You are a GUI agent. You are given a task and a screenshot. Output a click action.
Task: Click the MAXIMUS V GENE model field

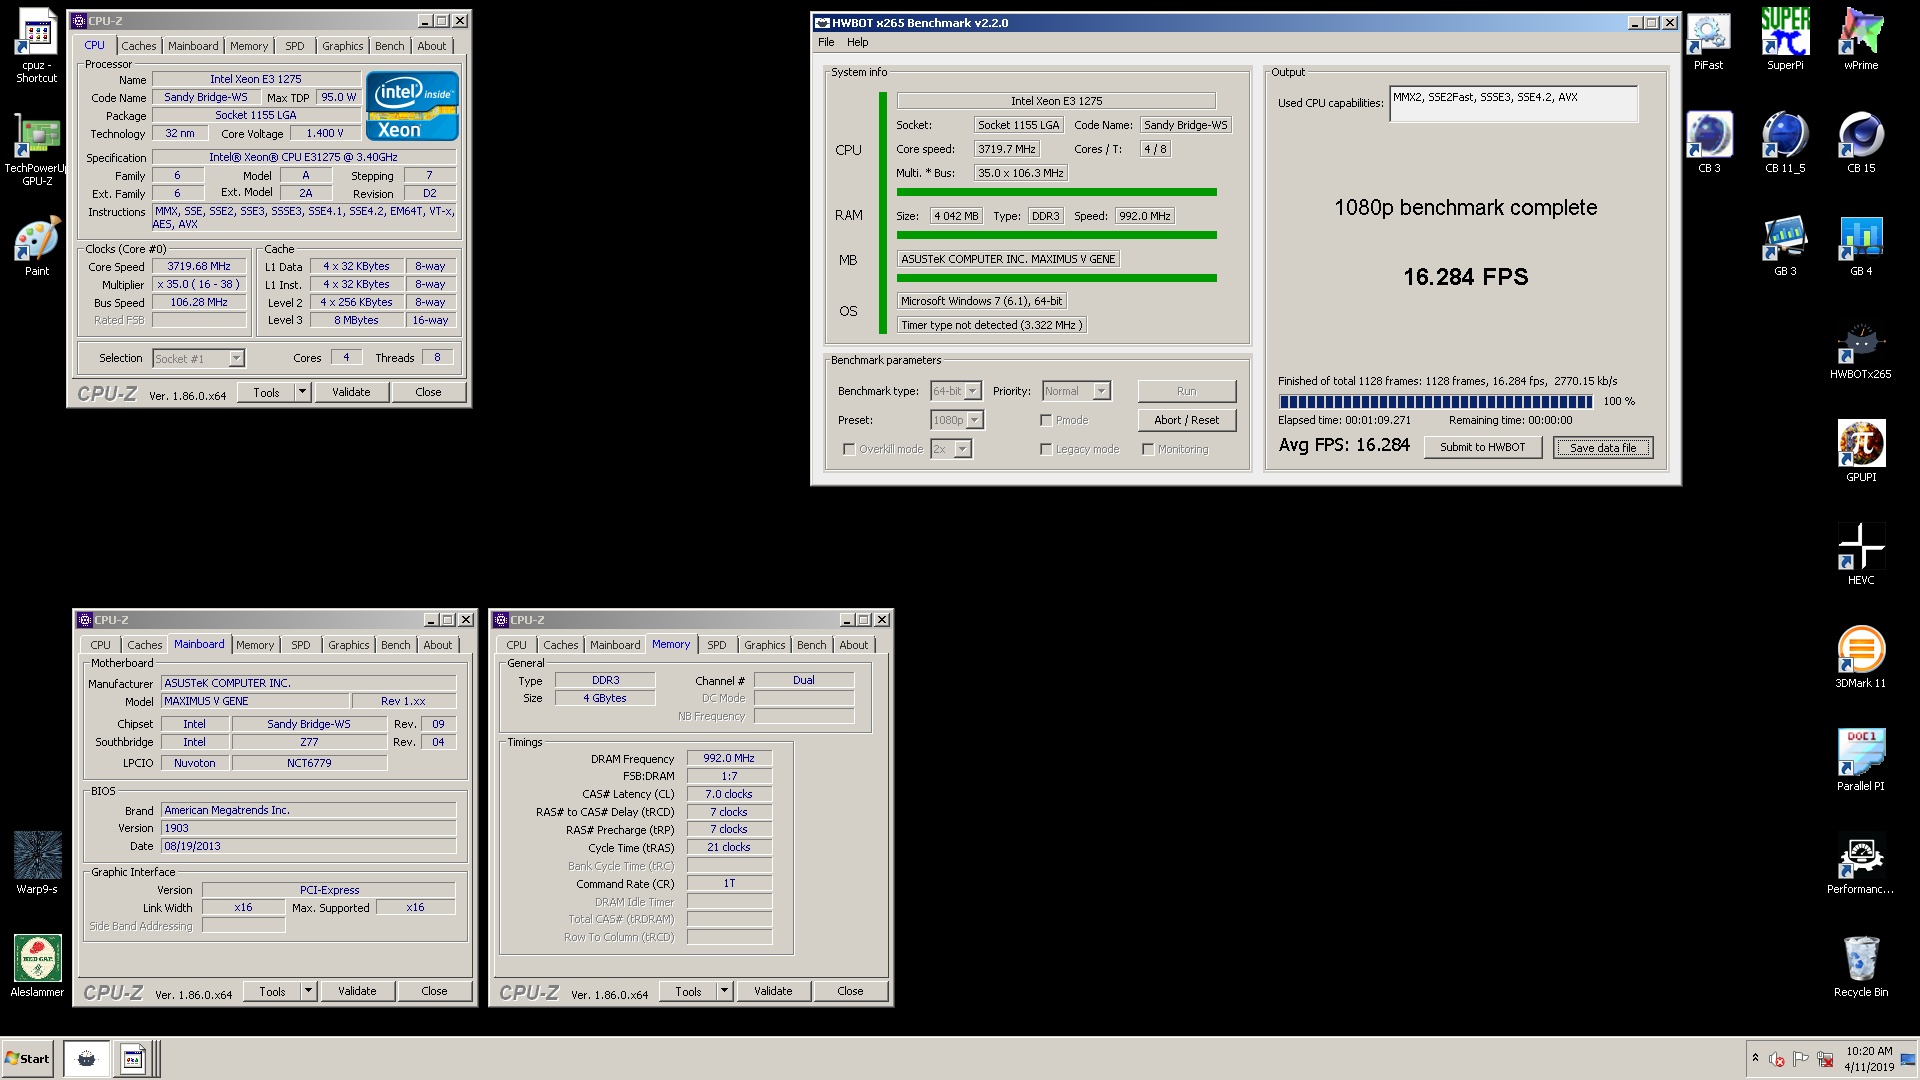[x=255, y=701]
